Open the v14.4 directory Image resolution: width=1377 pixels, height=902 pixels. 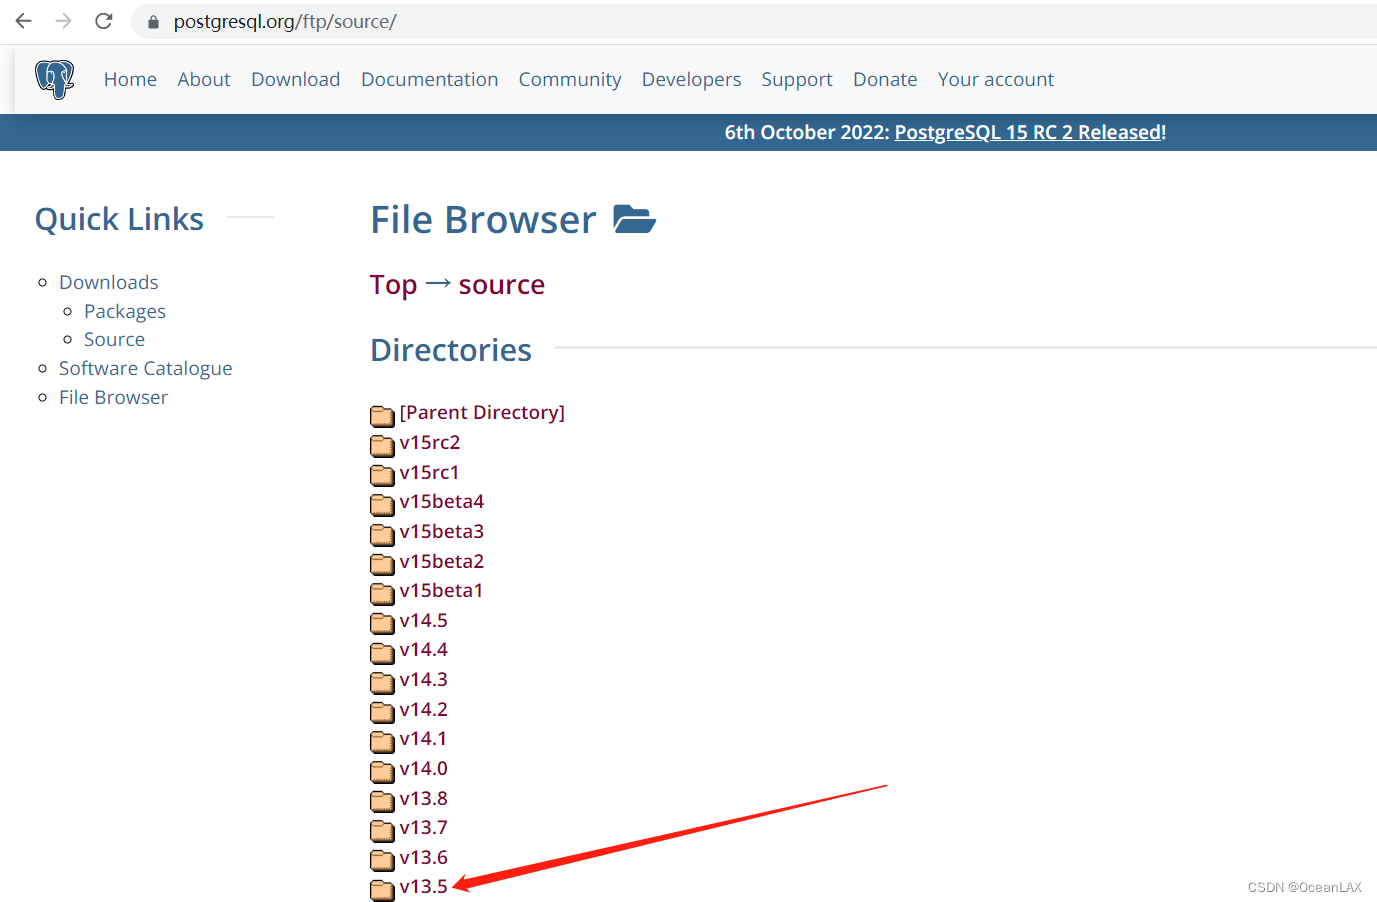(x=424, y=649)
